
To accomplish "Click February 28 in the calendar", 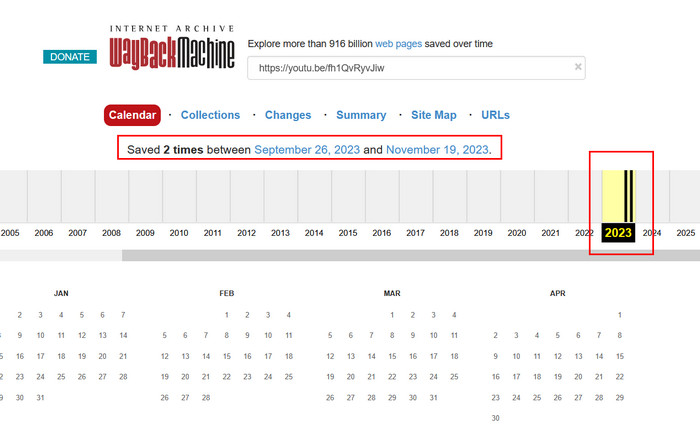I will (x=206, y=398).
